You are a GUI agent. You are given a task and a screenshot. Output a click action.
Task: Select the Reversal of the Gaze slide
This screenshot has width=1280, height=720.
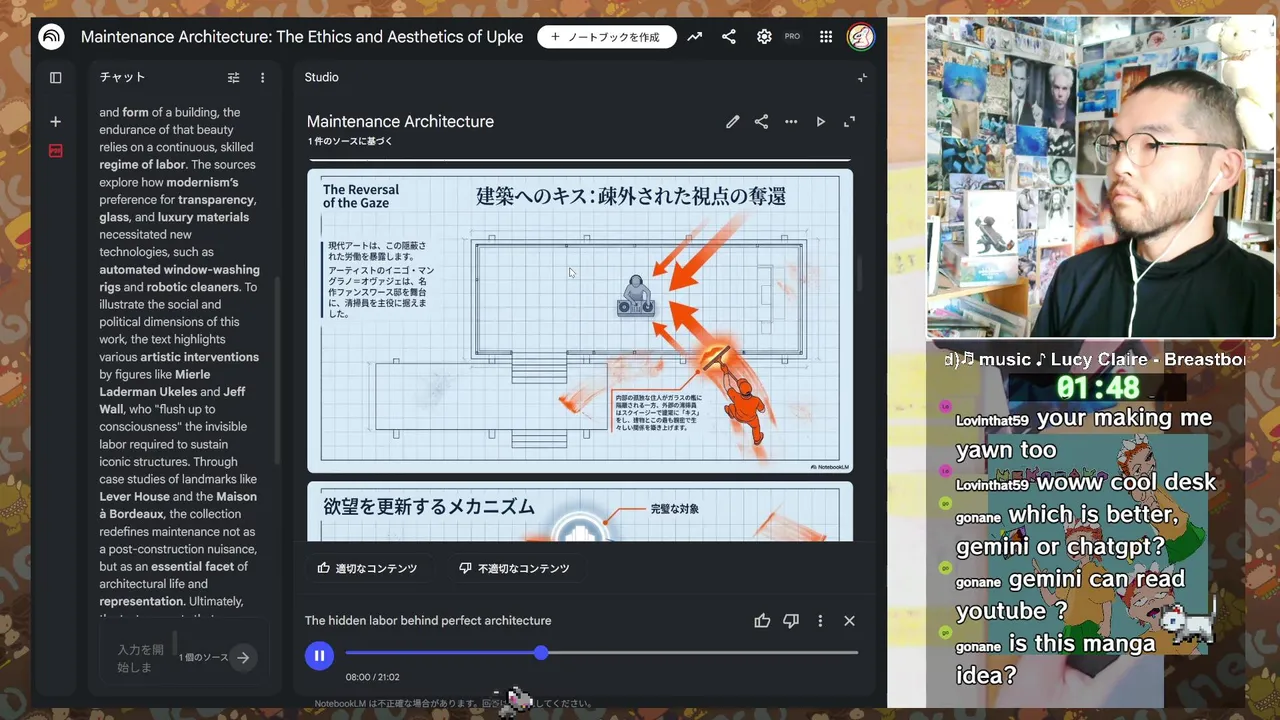pos(580,321)
